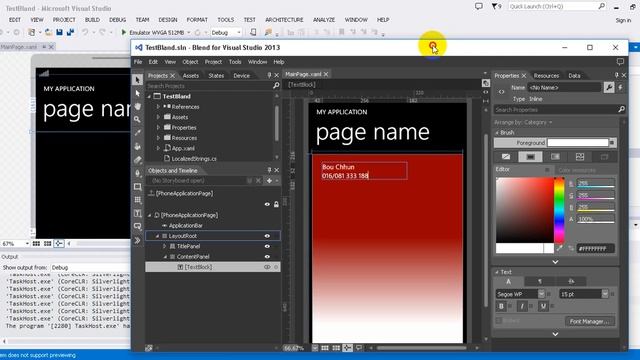Open Visual Studio feedback speech-bubble icon
The height and width of the screenshot is (360, 640).
click(479, 7)
